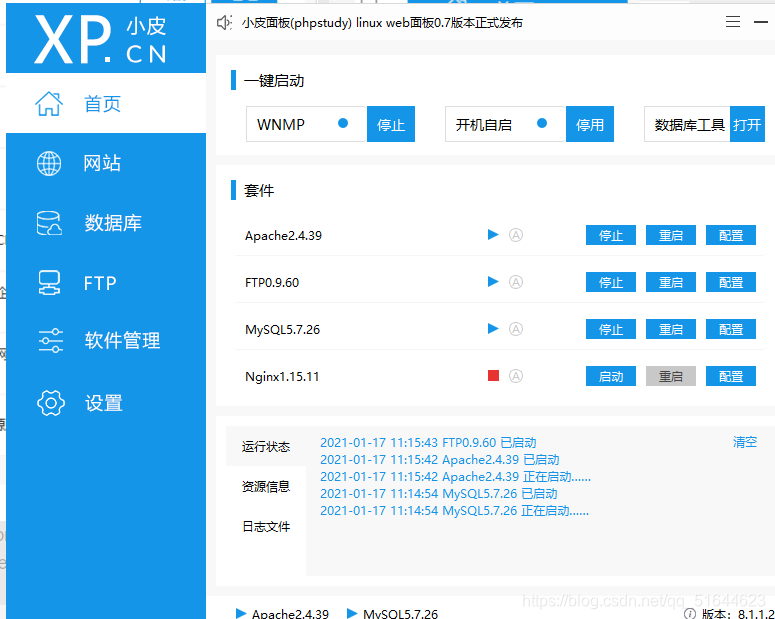The height and width of the screenshot is (619, 775).
Task: Select log line 11:15:42 Apache2.4.39 已启动
Action: coord(439,460)
